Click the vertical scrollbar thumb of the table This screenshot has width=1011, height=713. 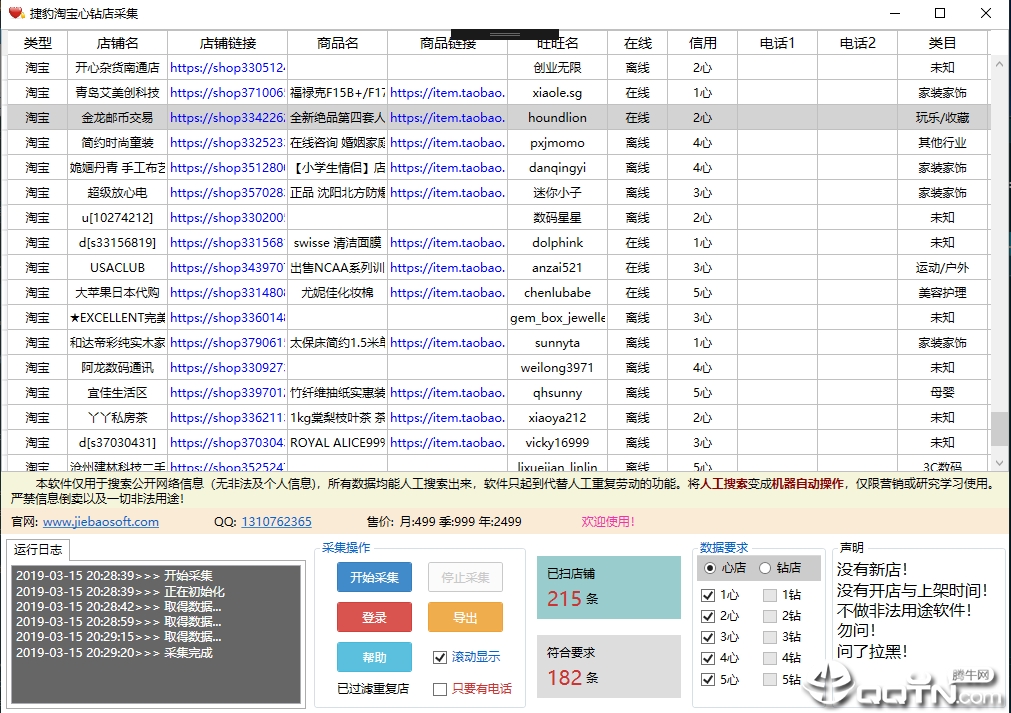999,429
